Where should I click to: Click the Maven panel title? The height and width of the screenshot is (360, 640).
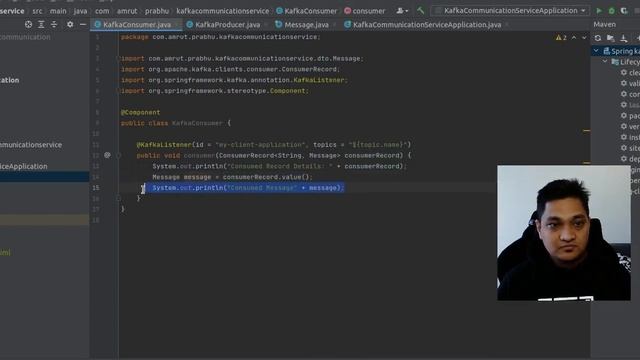click(x=604, y=24)
